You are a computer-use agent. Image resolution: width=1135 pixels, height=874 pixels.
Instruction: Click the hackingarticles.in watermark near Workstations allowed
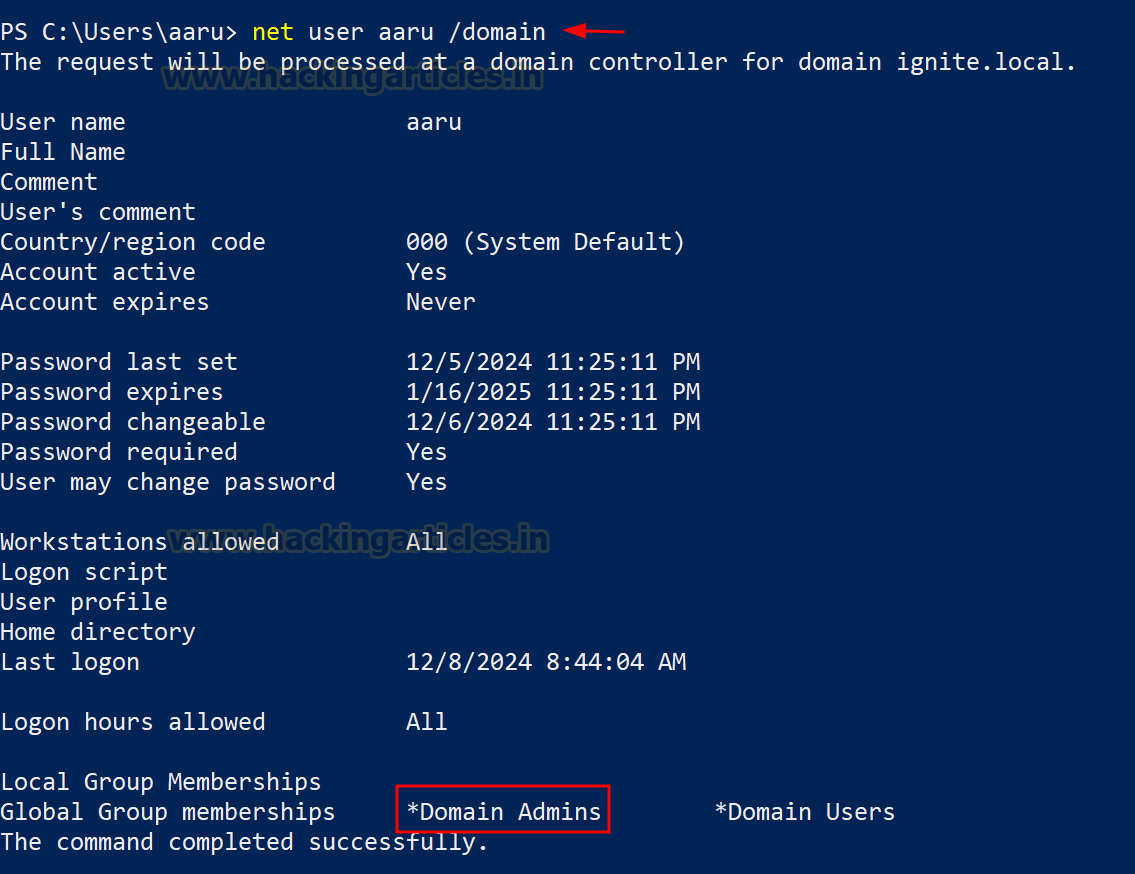point(359,540)
